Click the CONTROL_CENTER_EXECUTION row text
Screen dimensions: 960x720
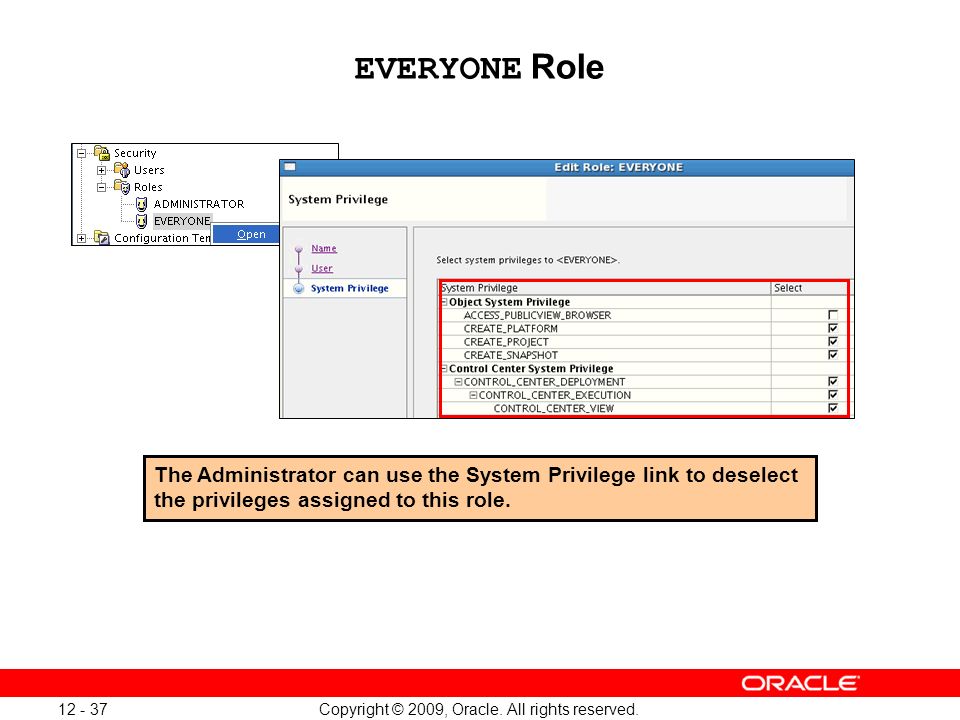[555, 396]
